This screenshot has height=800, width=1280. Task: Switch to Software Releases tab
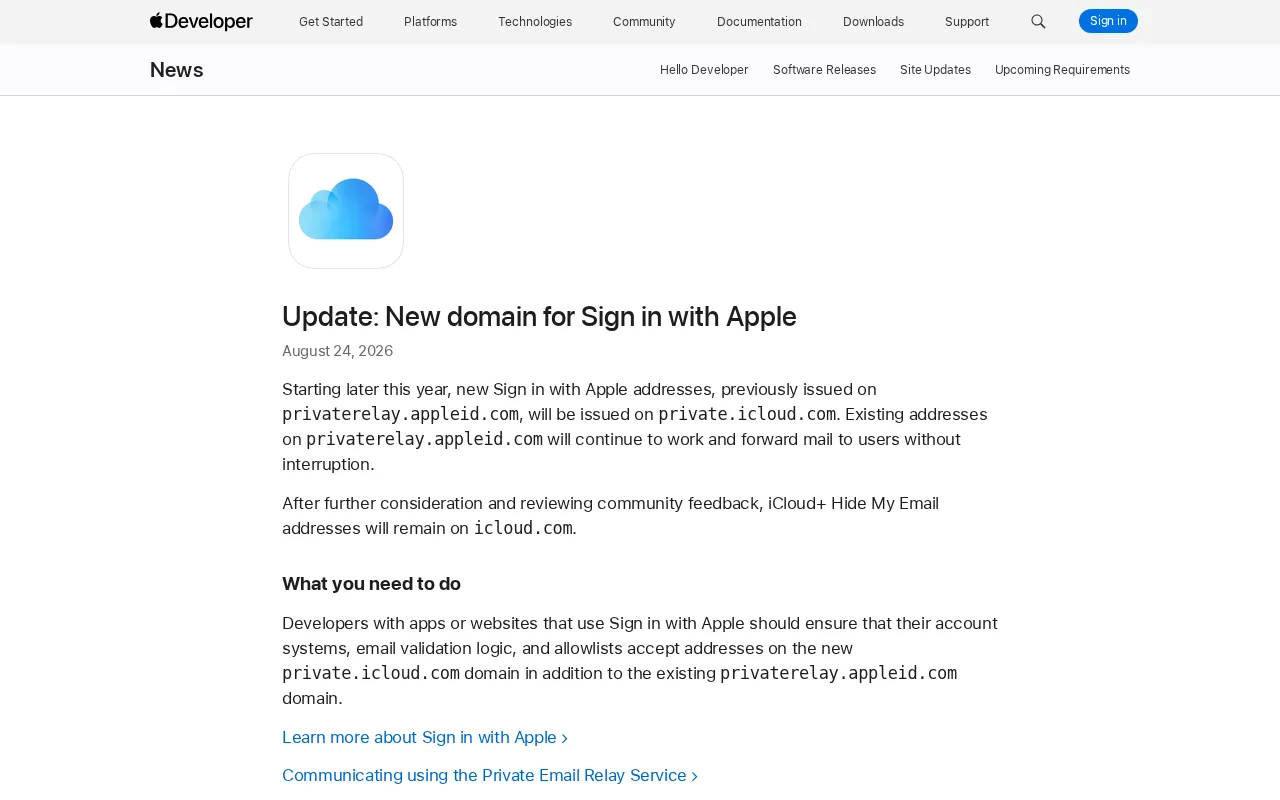[824, 70]
